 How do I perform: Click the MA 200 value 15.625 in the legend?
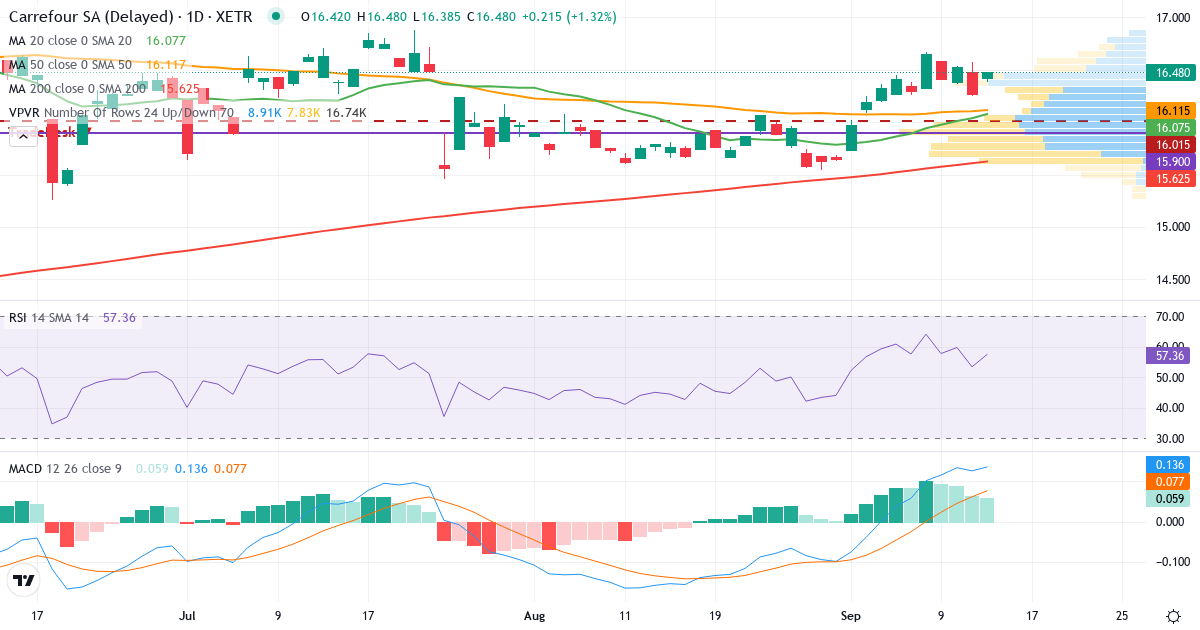click(180, 89)
